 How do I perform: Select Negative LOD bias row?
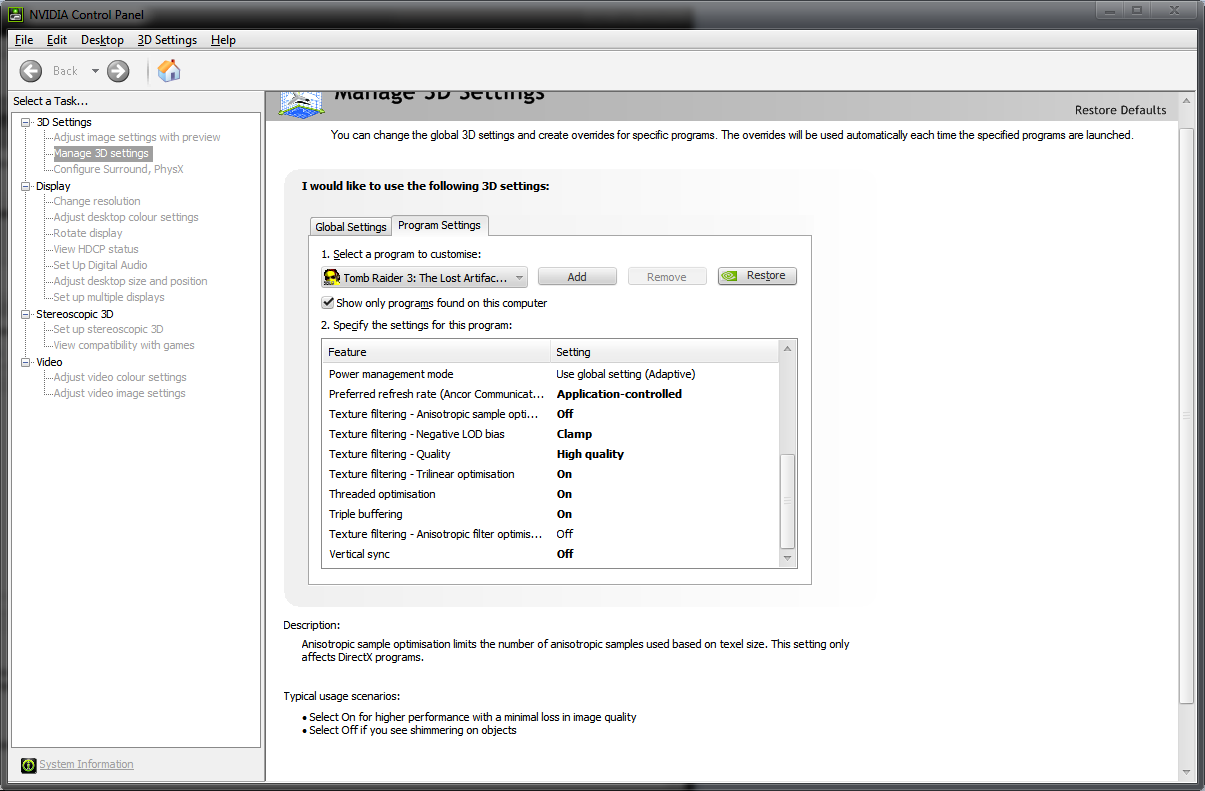tap(550, 434)
